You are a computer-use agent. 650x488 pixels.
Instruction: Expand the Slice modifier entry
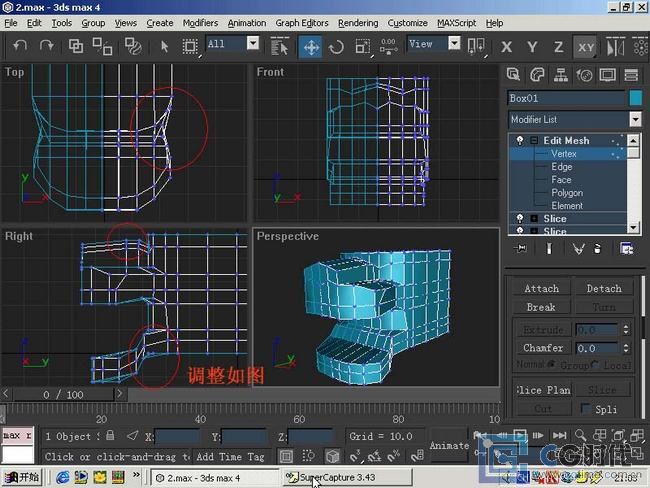click(535, 218)
